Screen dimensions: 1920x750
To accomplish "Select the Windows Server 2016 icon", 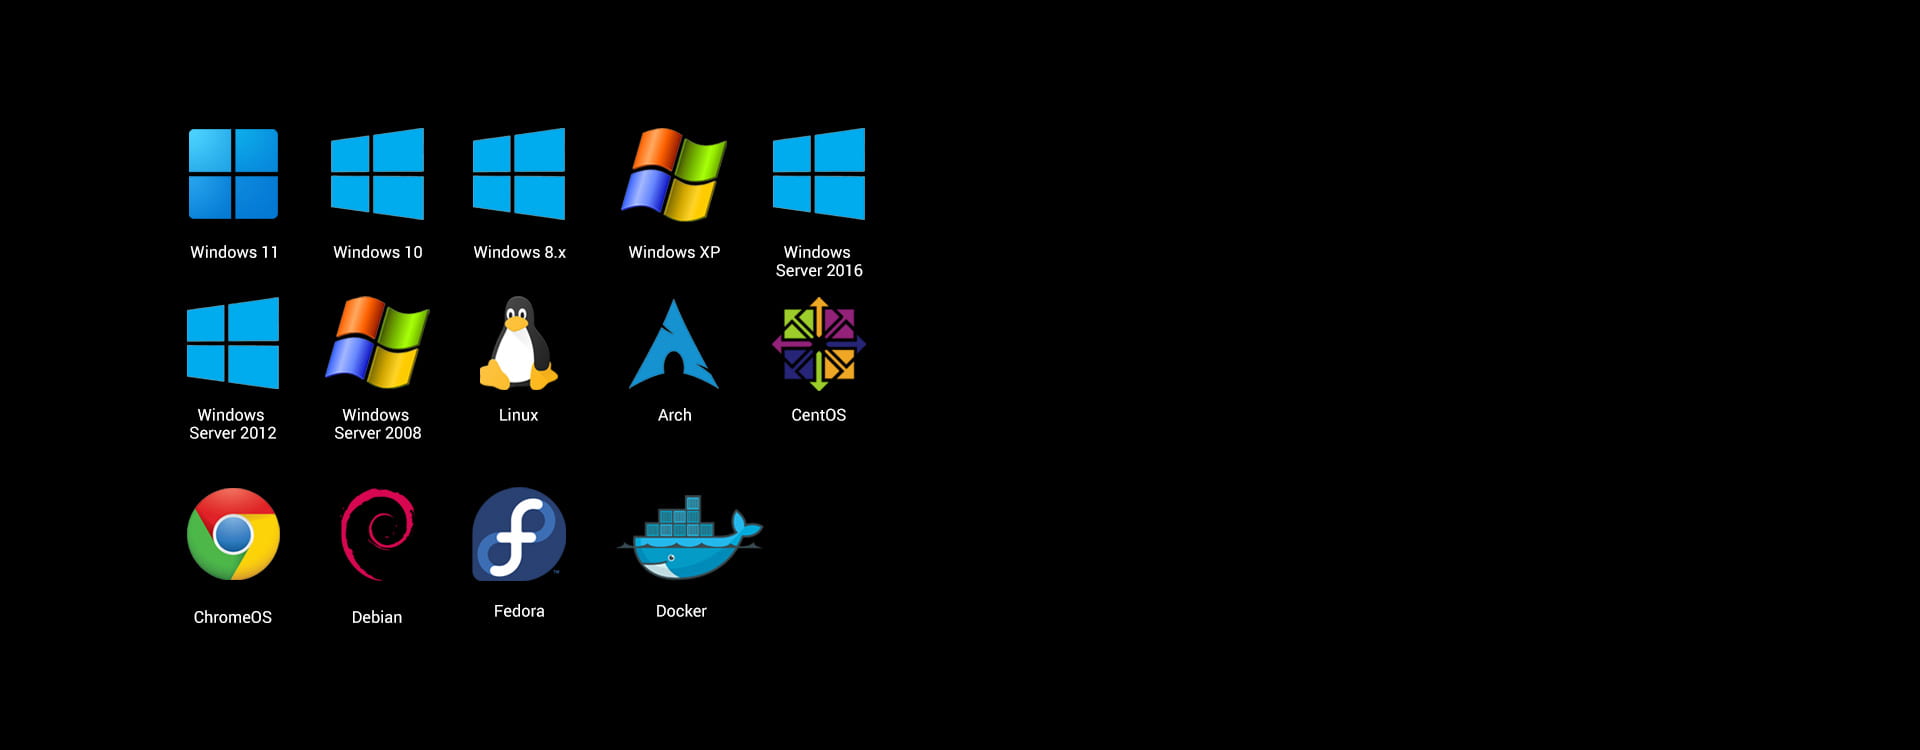I will pyautogui.click(x=819, y=174).
